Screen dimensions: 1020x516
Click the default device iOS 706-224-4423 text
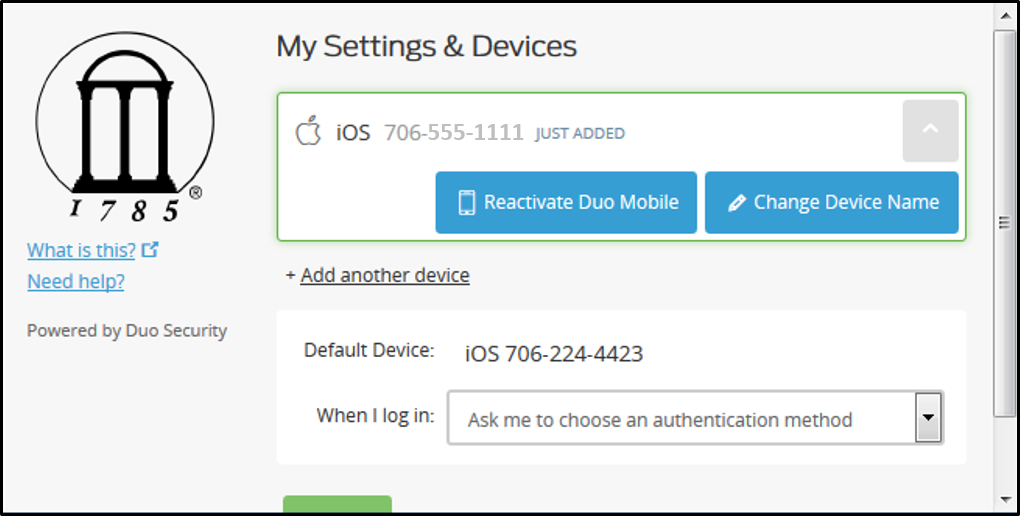(x=554, y=354)
